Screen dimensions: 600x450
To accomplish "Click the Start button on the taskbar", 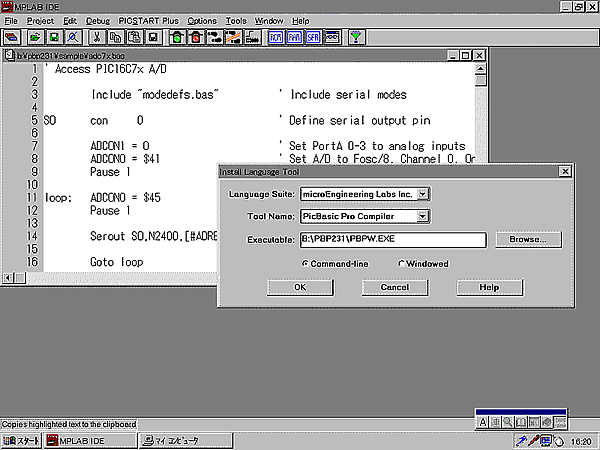I will pos(22,440).
